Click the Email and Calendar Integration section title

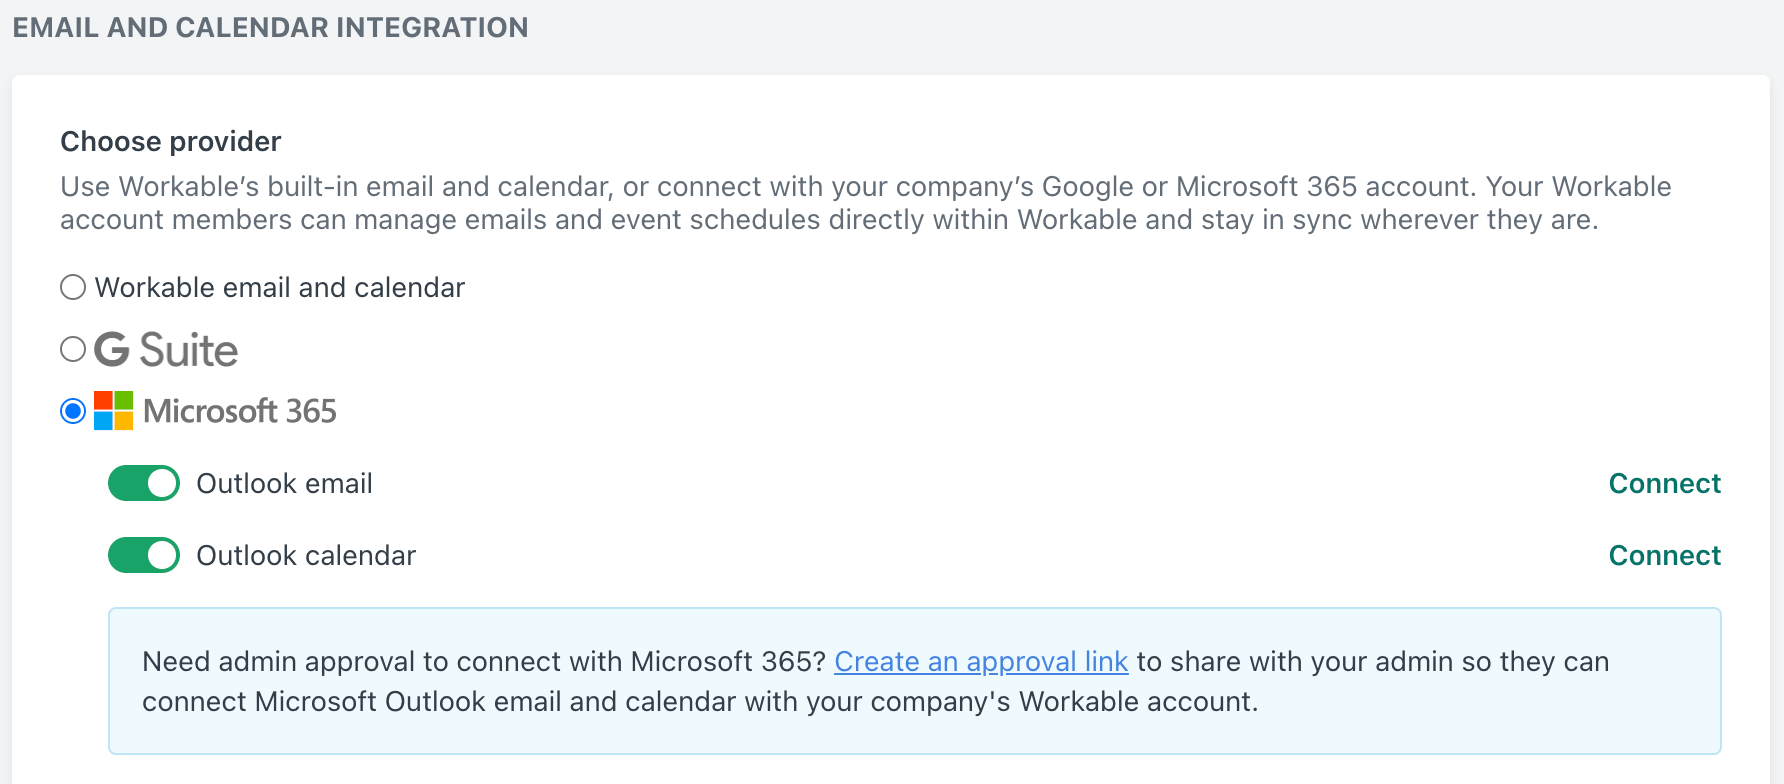coord(270,27)
